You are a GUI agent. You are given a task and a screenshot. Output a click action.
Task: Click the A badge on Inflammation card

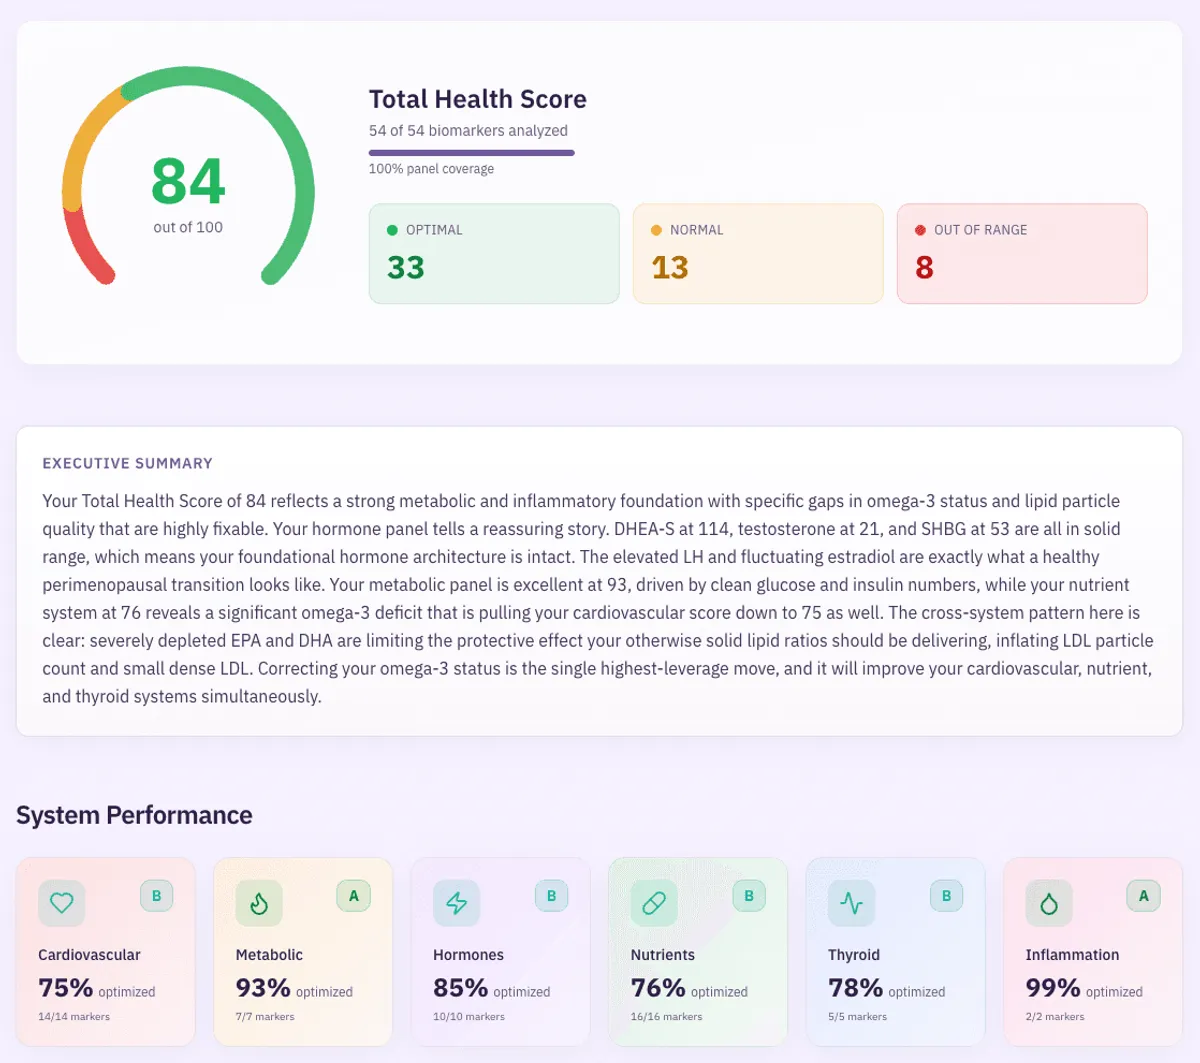(1143, 896)
